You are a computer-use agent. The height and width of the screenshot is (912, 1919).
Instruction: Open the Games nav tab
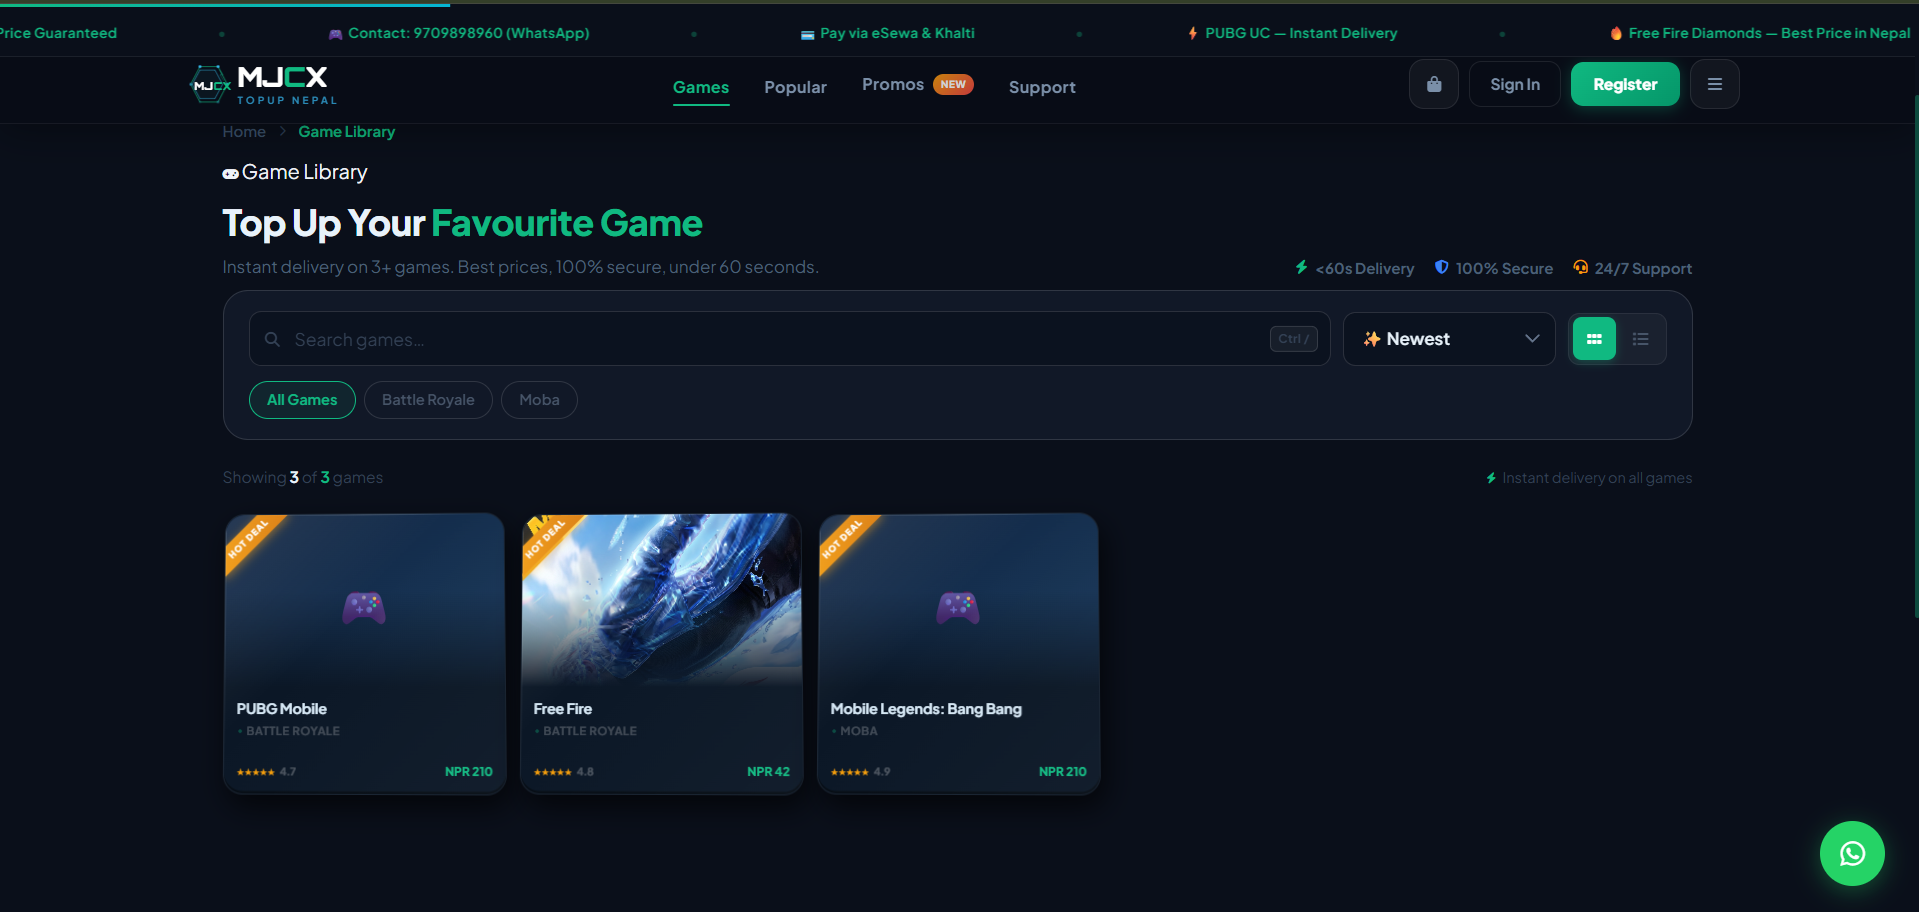coord(701,87)
